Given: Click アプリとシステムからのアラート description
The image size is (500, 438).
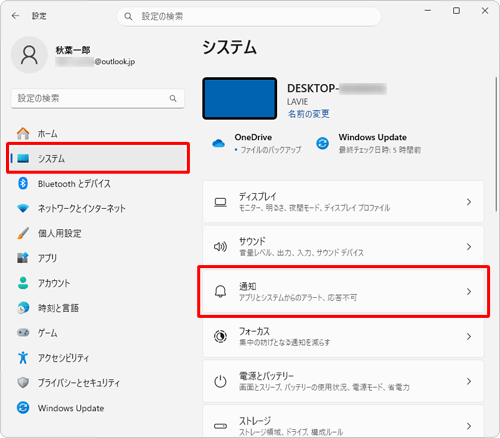Looking at the screenshot, I should 298,297.
